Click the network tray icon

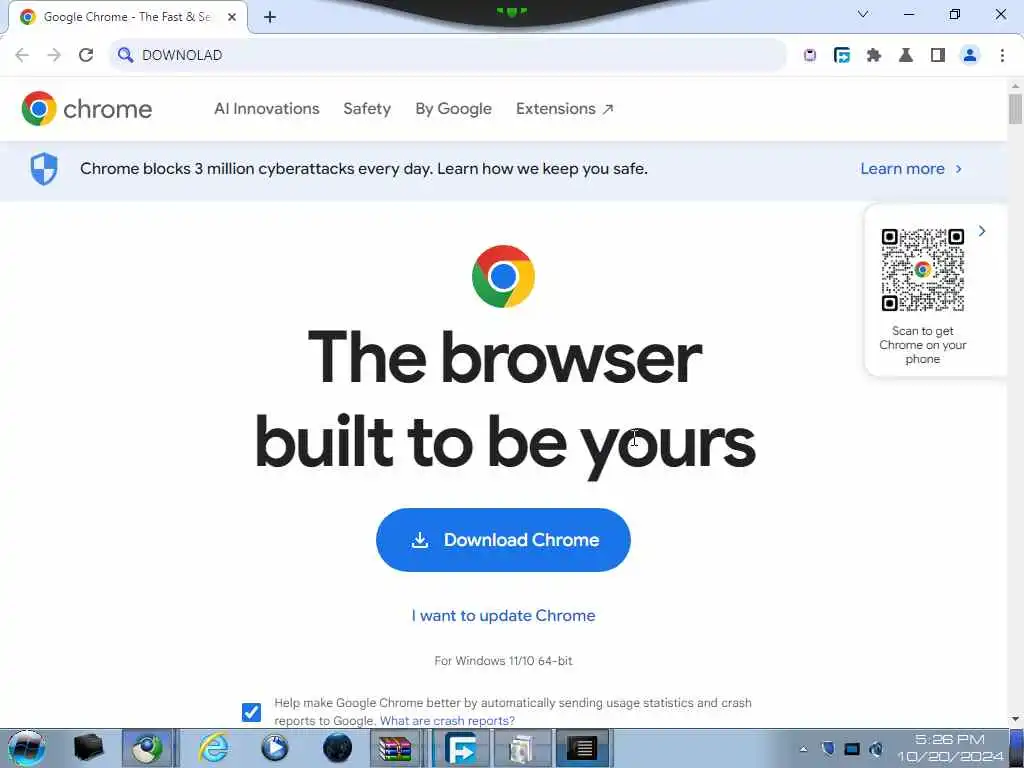pyautogui.click(x=852, y=749)
